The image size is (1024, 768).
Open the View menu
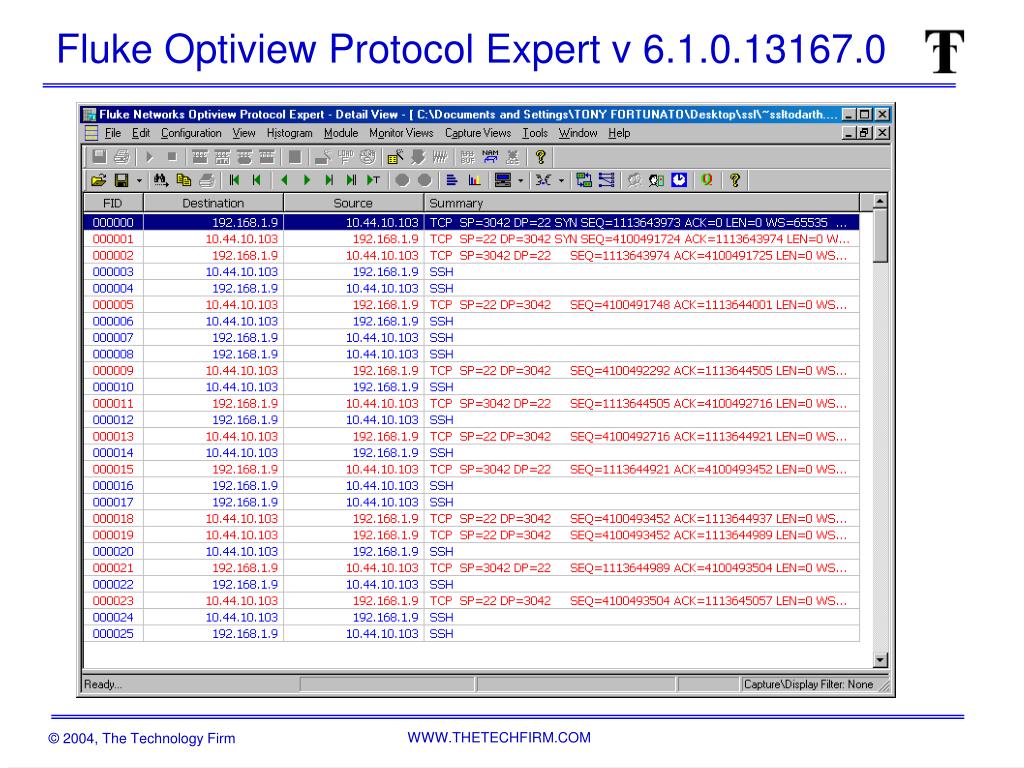click(x=244, y=133)
